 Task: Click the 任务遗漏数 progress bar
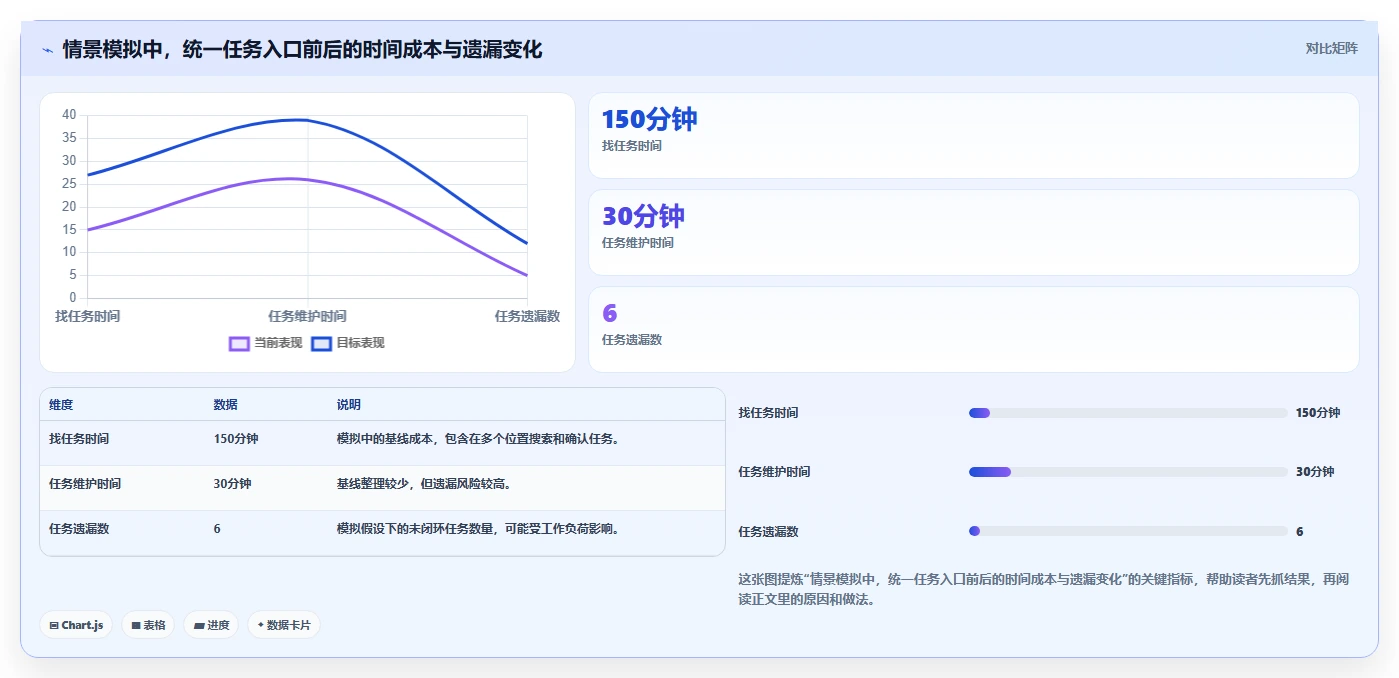click(1128, 531)
